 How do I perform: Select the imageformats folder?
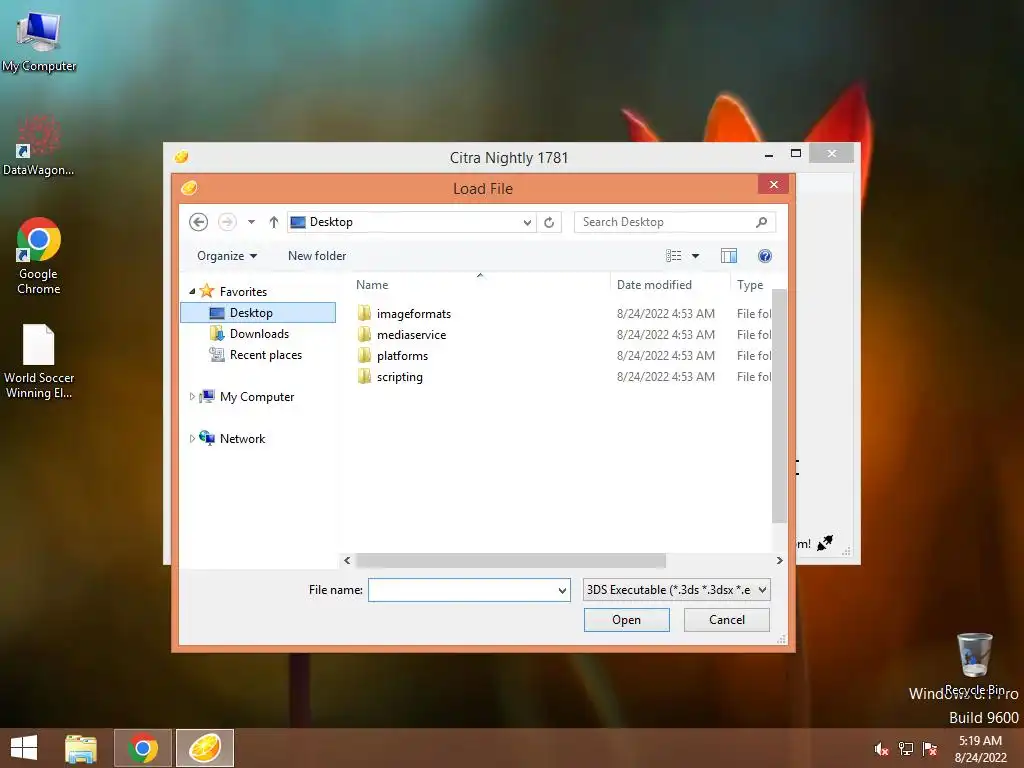pos(413,313)
